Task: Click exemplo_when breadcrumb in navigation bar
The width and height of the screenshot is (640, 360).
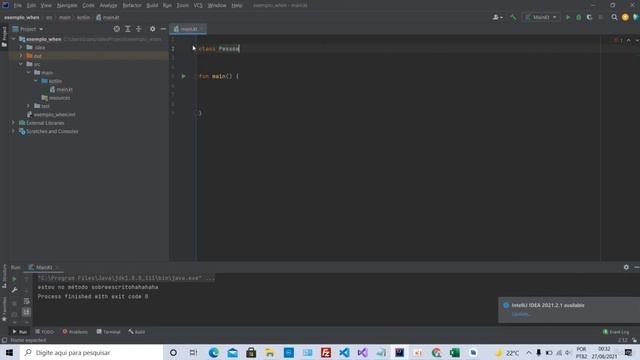Action: pyautogui.click(x=22, y=18)
